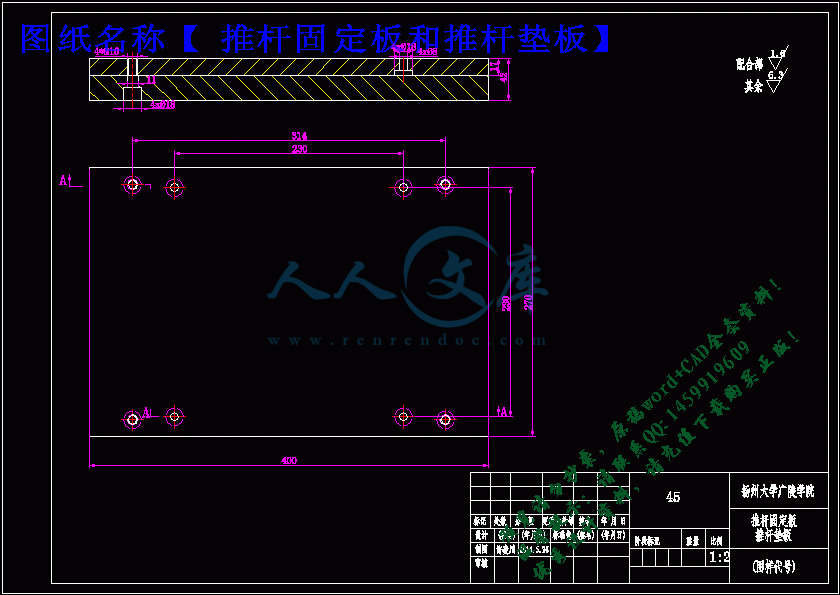Viewport: 840px width, 595px height.
Task: Select the 其余 roughness note label
Action: [753, 87]
